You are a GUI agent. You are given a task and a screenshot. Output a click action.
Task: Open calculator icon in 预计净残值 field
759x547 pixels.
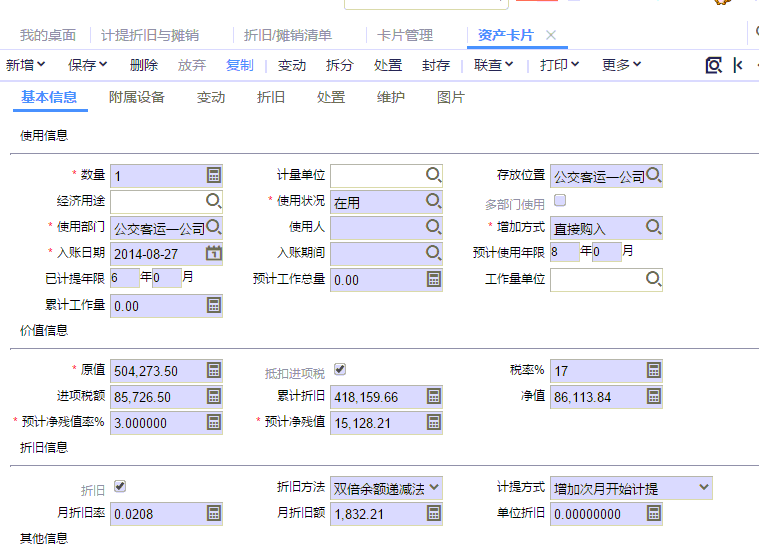[434, 422]
